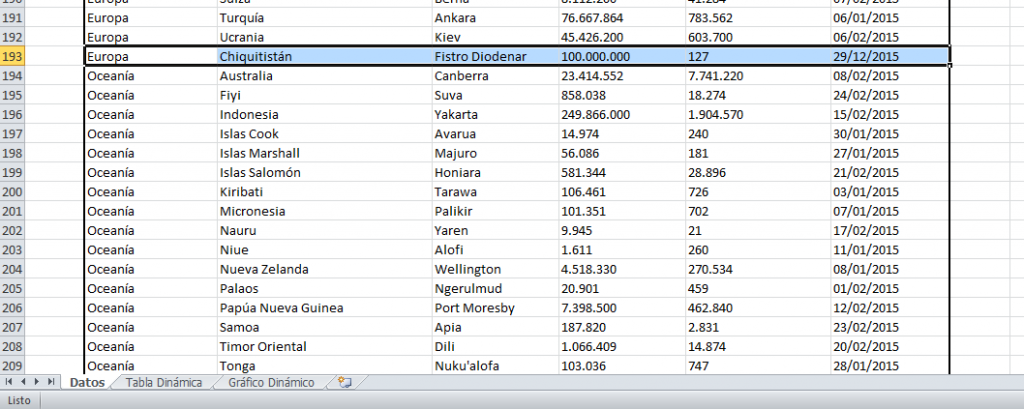Click the Indonesia cell
Viewport: 1024px width, 409px height.
click(325, 114)
